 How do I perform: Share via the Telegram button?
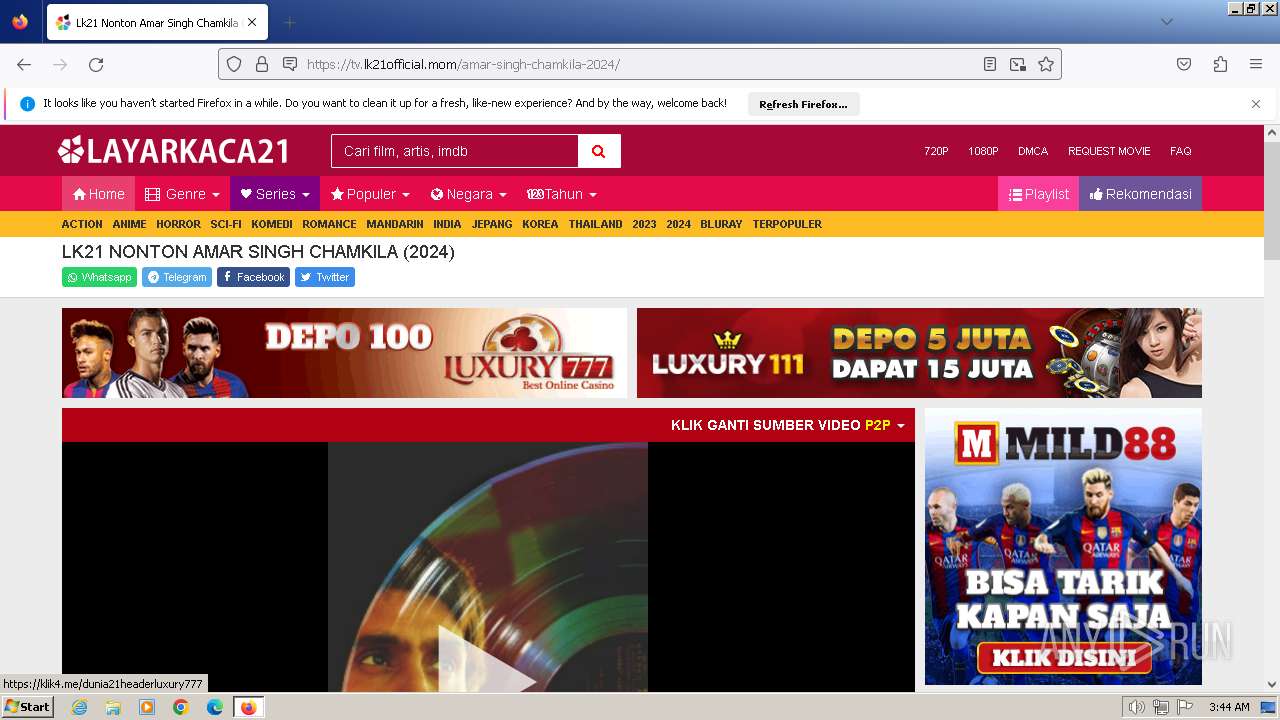[x=176, y=277]
